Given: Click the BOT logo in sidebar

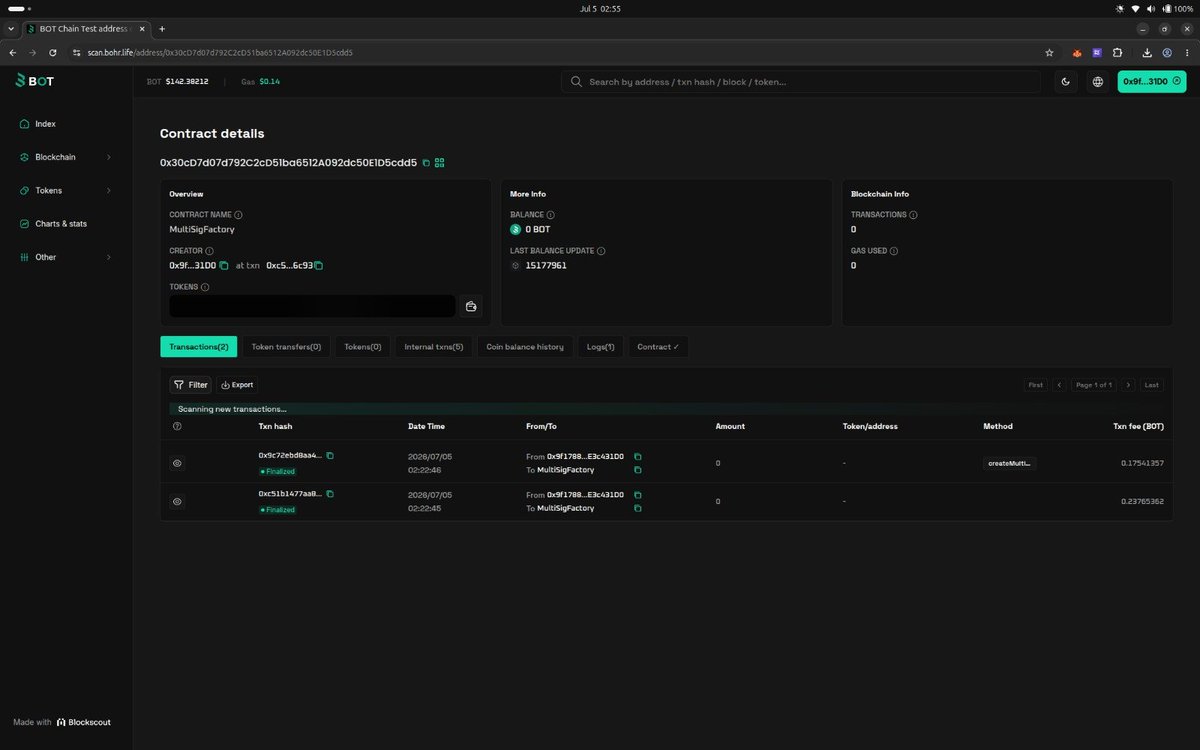Looking at the screenshot, I should click(x=35, y=81).
